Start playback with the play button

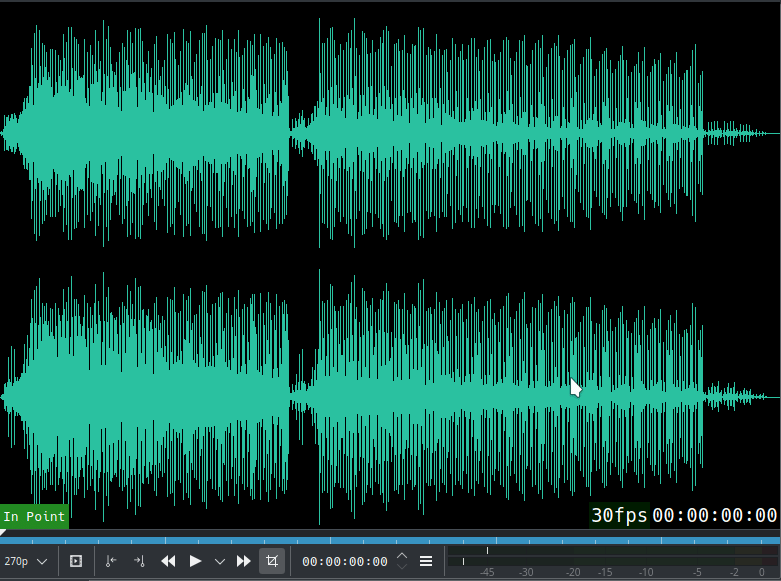pos(195,562)
